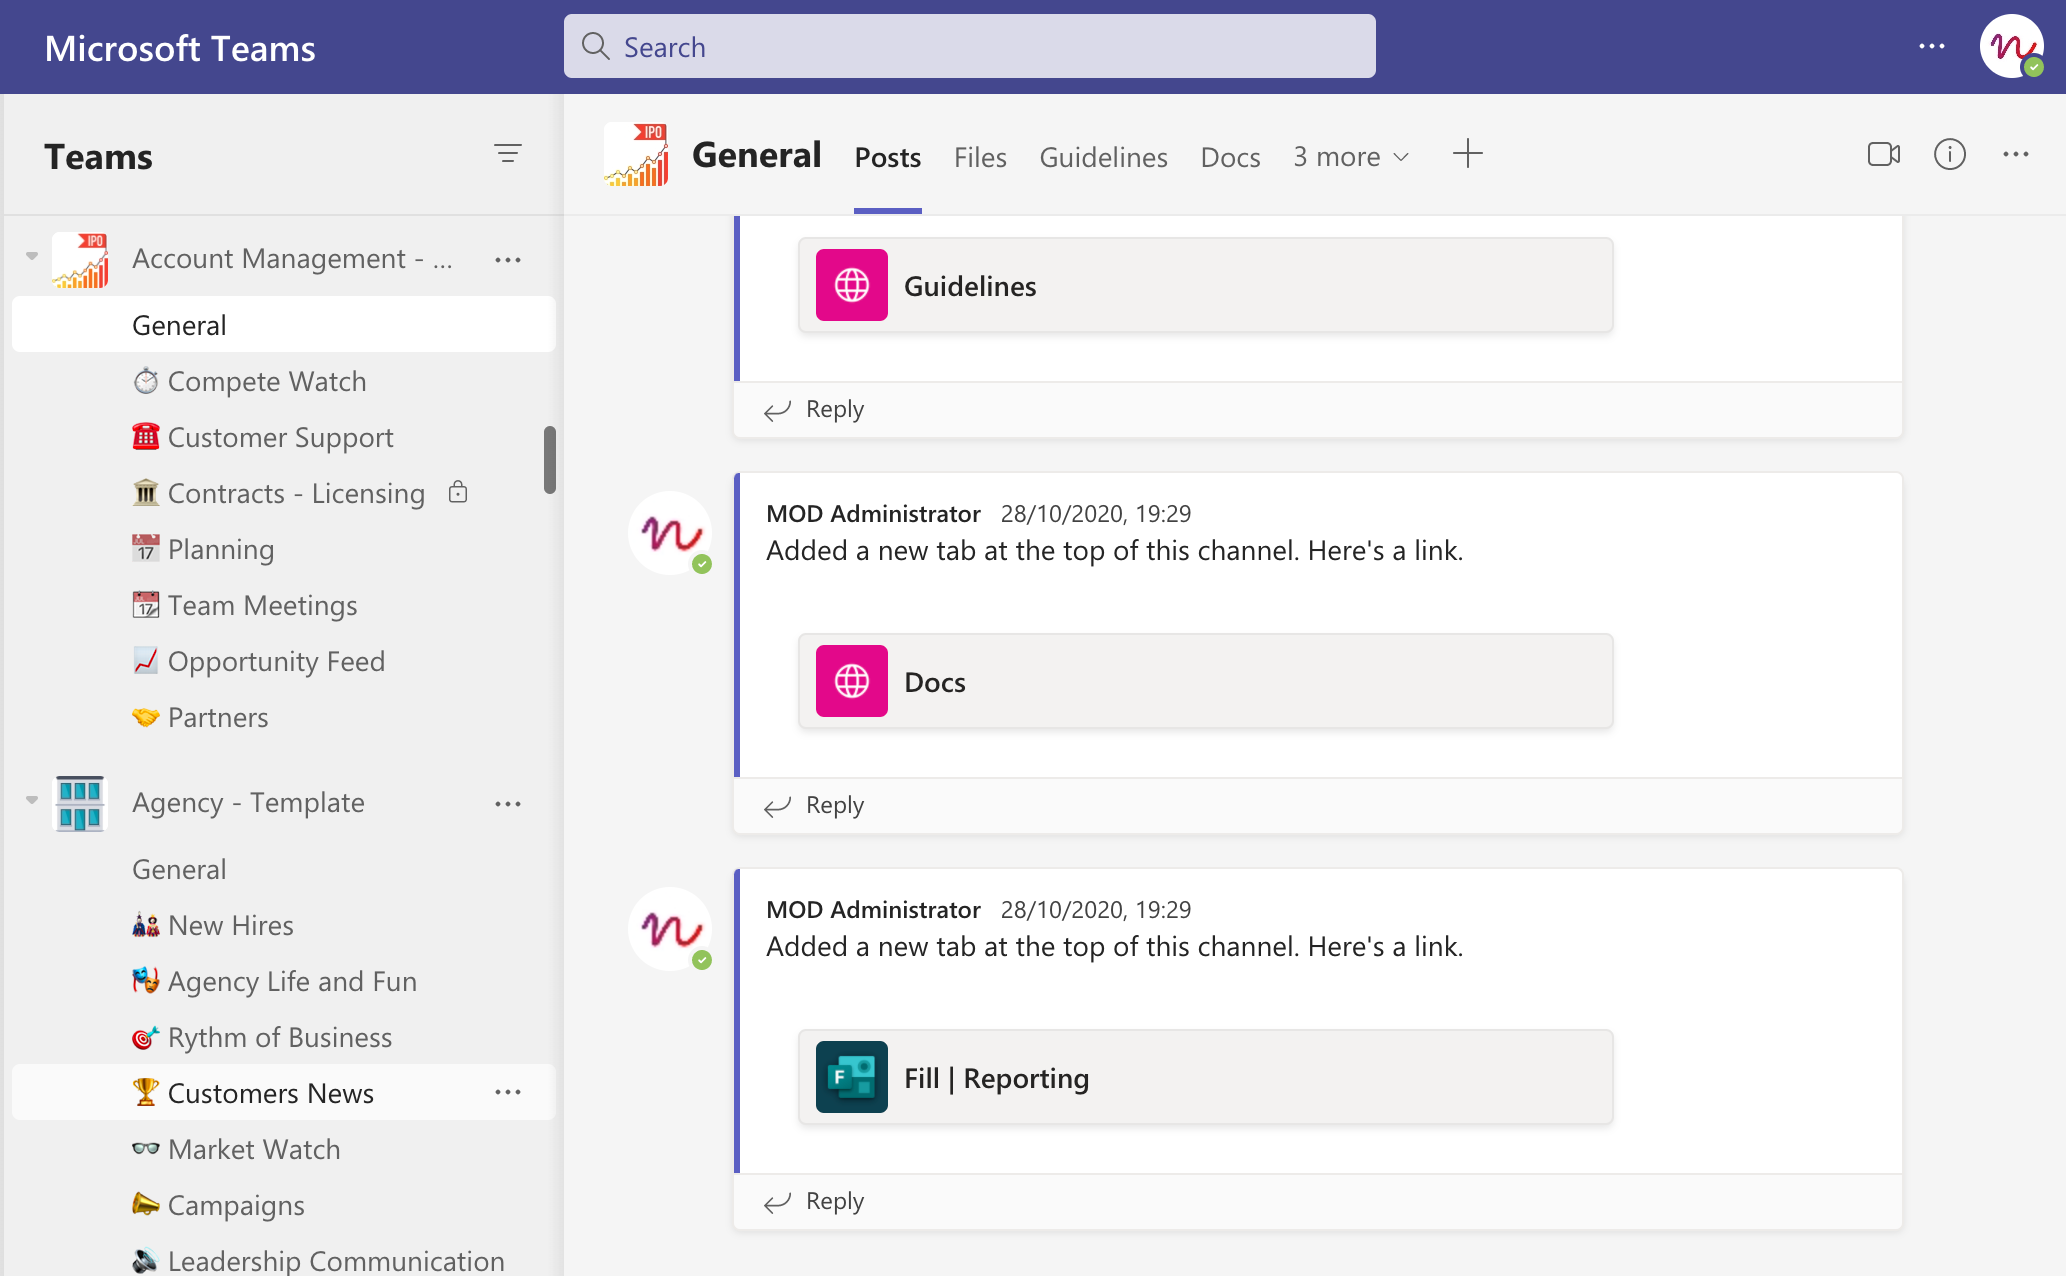
Task: Collapse the Agency - Template team list
Action: (32, 800)
